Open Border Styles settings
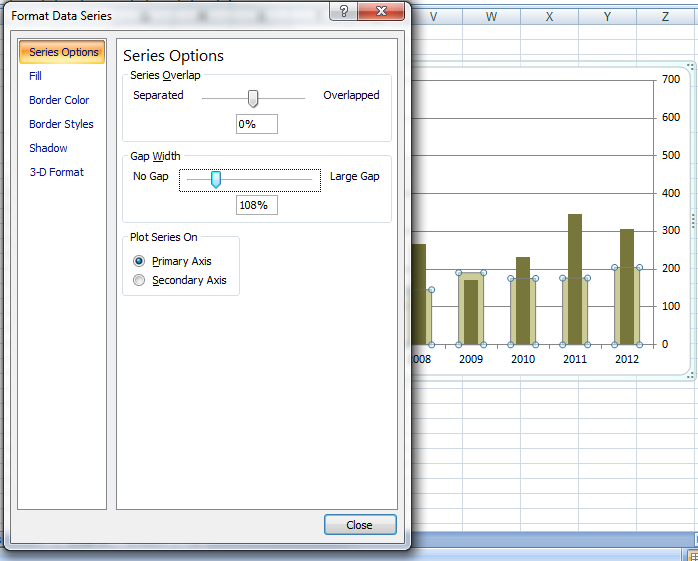698x561 pixels. (61, 124)
